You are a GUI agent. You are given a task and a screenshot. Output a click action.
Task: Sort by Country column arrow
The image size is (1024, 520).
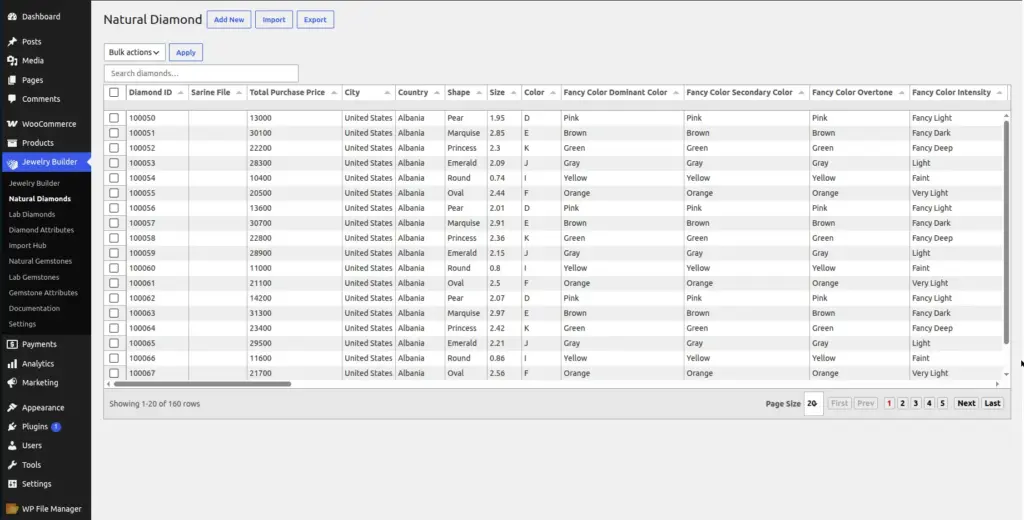click(437, 93)
